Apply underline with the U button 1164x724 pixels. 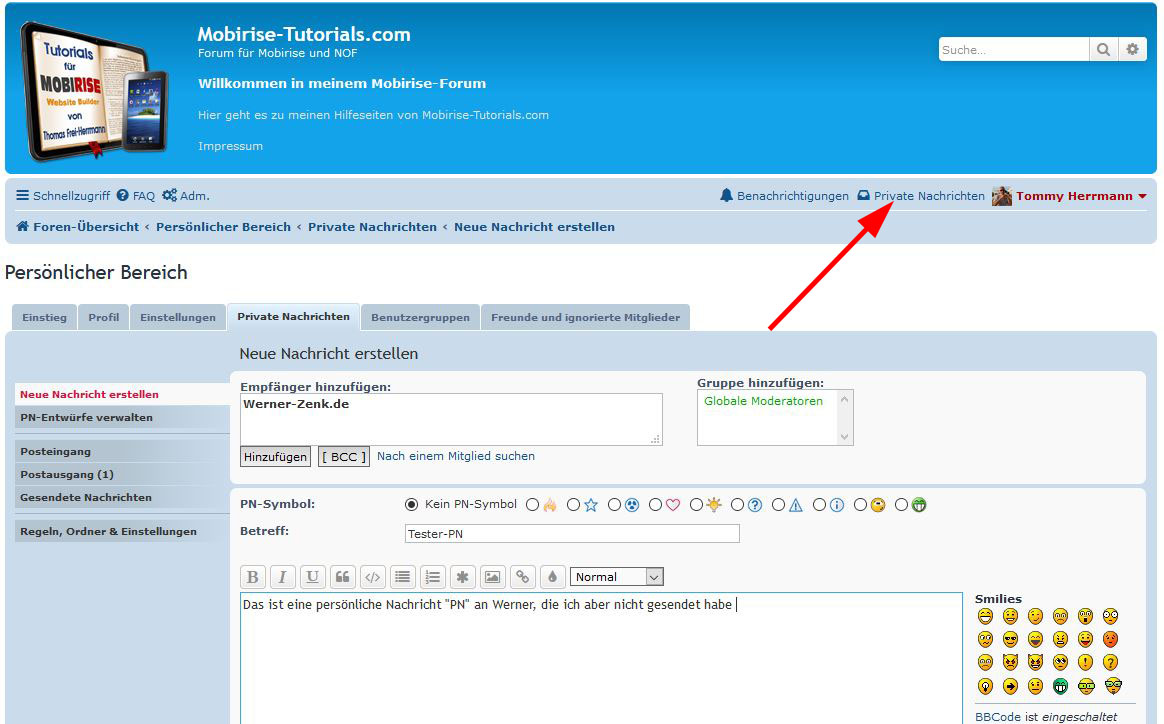point(313,577)
